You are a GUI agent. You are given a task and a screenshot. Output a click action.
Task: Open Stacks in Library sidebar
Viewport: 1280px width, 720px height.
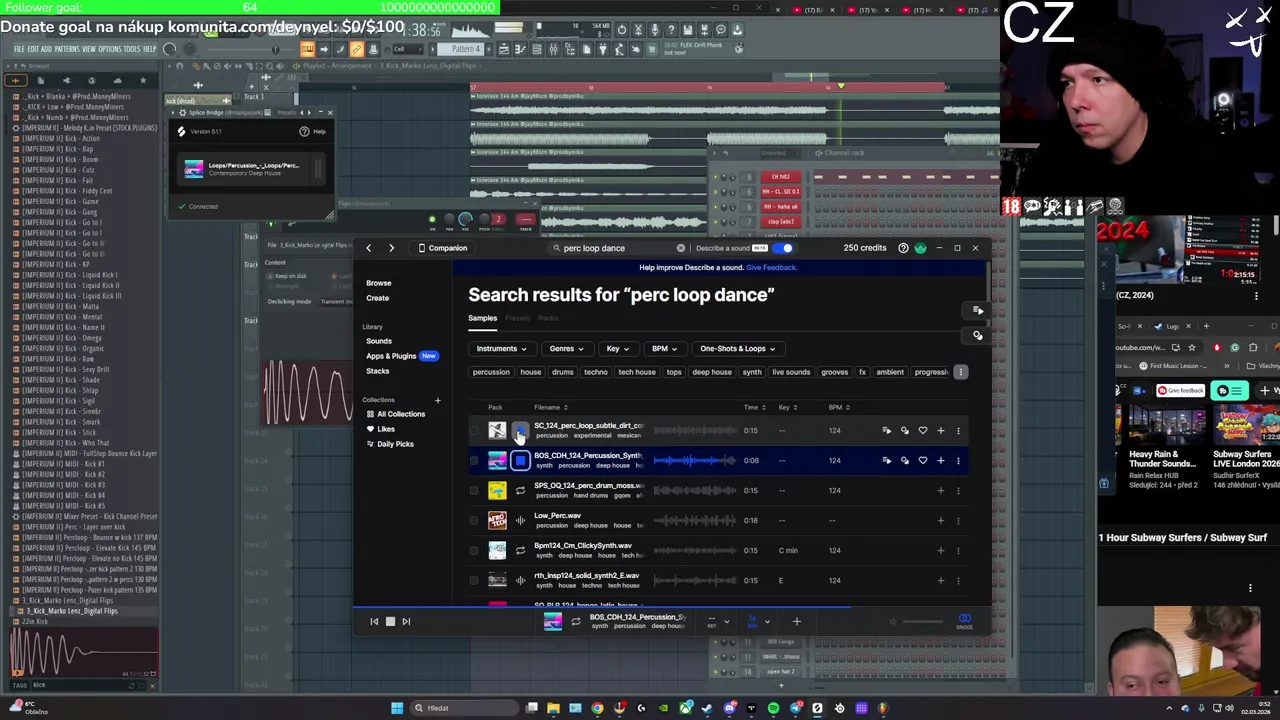click(x=377, y=371)
